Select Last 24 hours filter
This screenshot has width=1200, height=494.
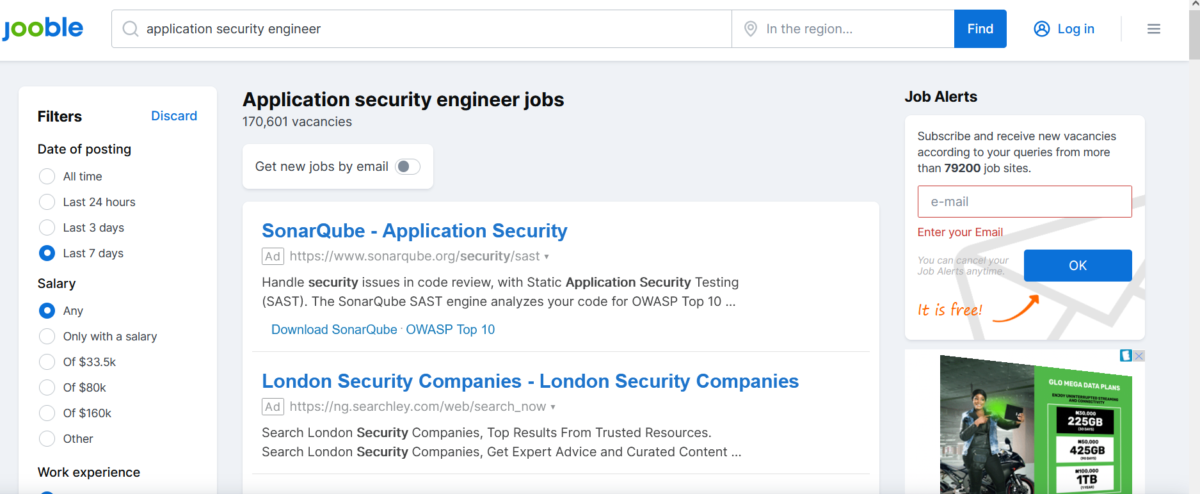(47, 201)
